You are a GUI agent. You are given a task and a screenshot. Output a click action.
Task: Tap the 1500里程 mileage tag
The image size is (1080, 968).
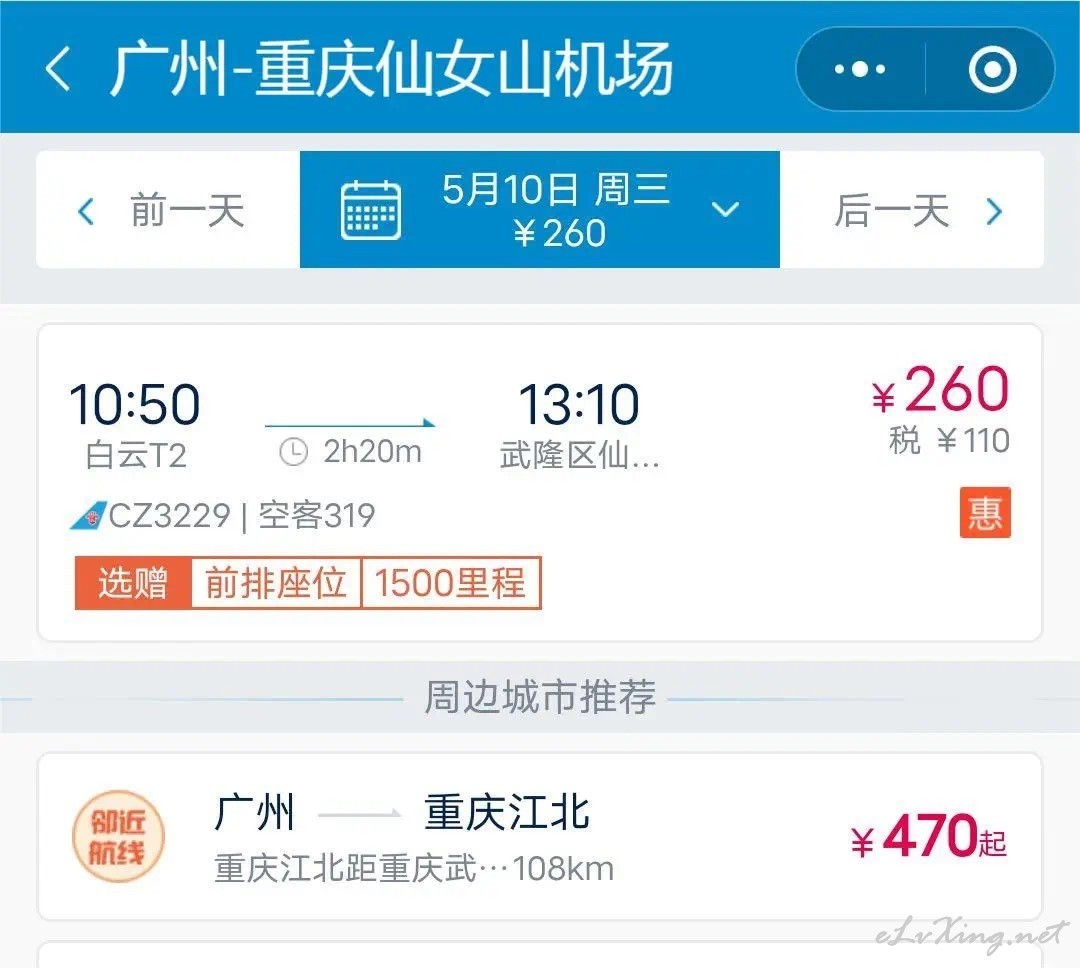(x=450, y=583)
